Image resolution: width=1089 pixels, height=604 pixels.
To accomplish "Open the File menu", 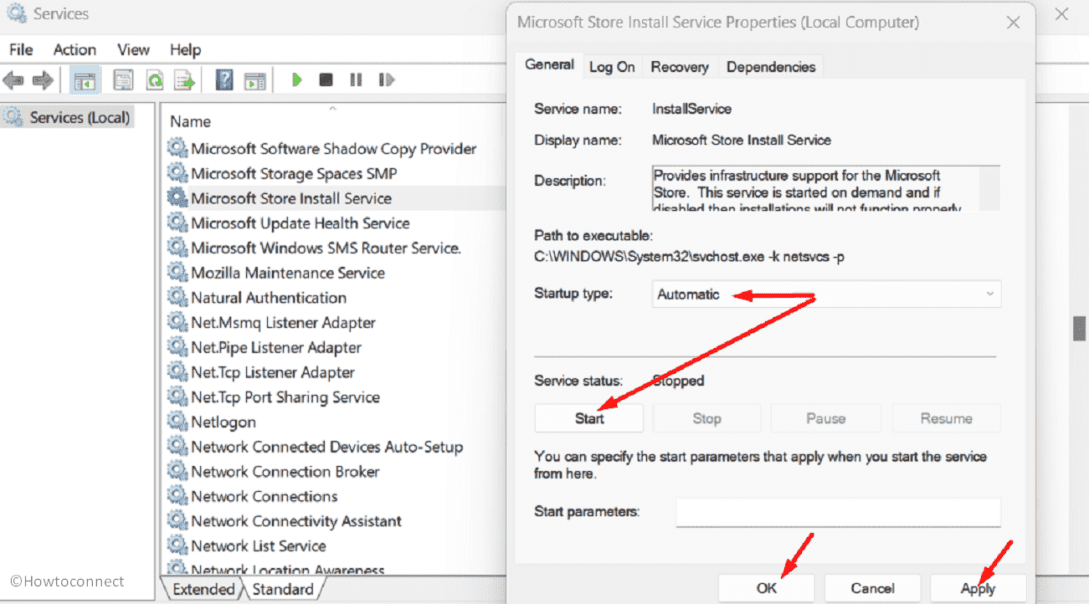I will click(x=21, y=50).
